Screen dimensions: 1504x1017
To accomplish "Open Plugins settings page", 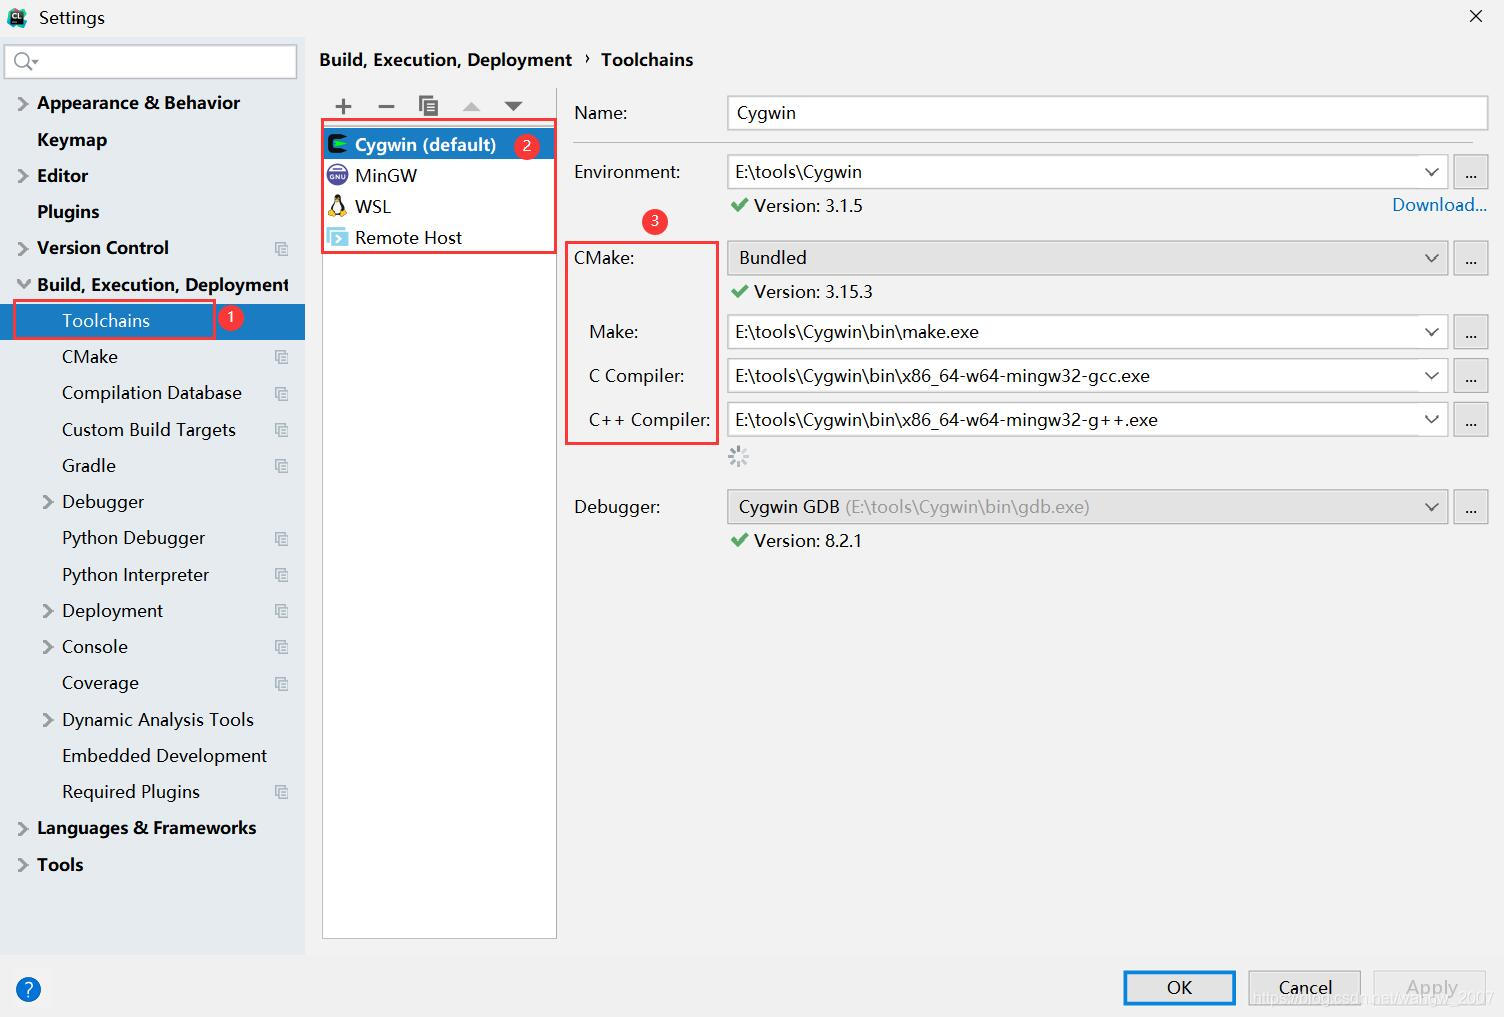I will 68,212.
